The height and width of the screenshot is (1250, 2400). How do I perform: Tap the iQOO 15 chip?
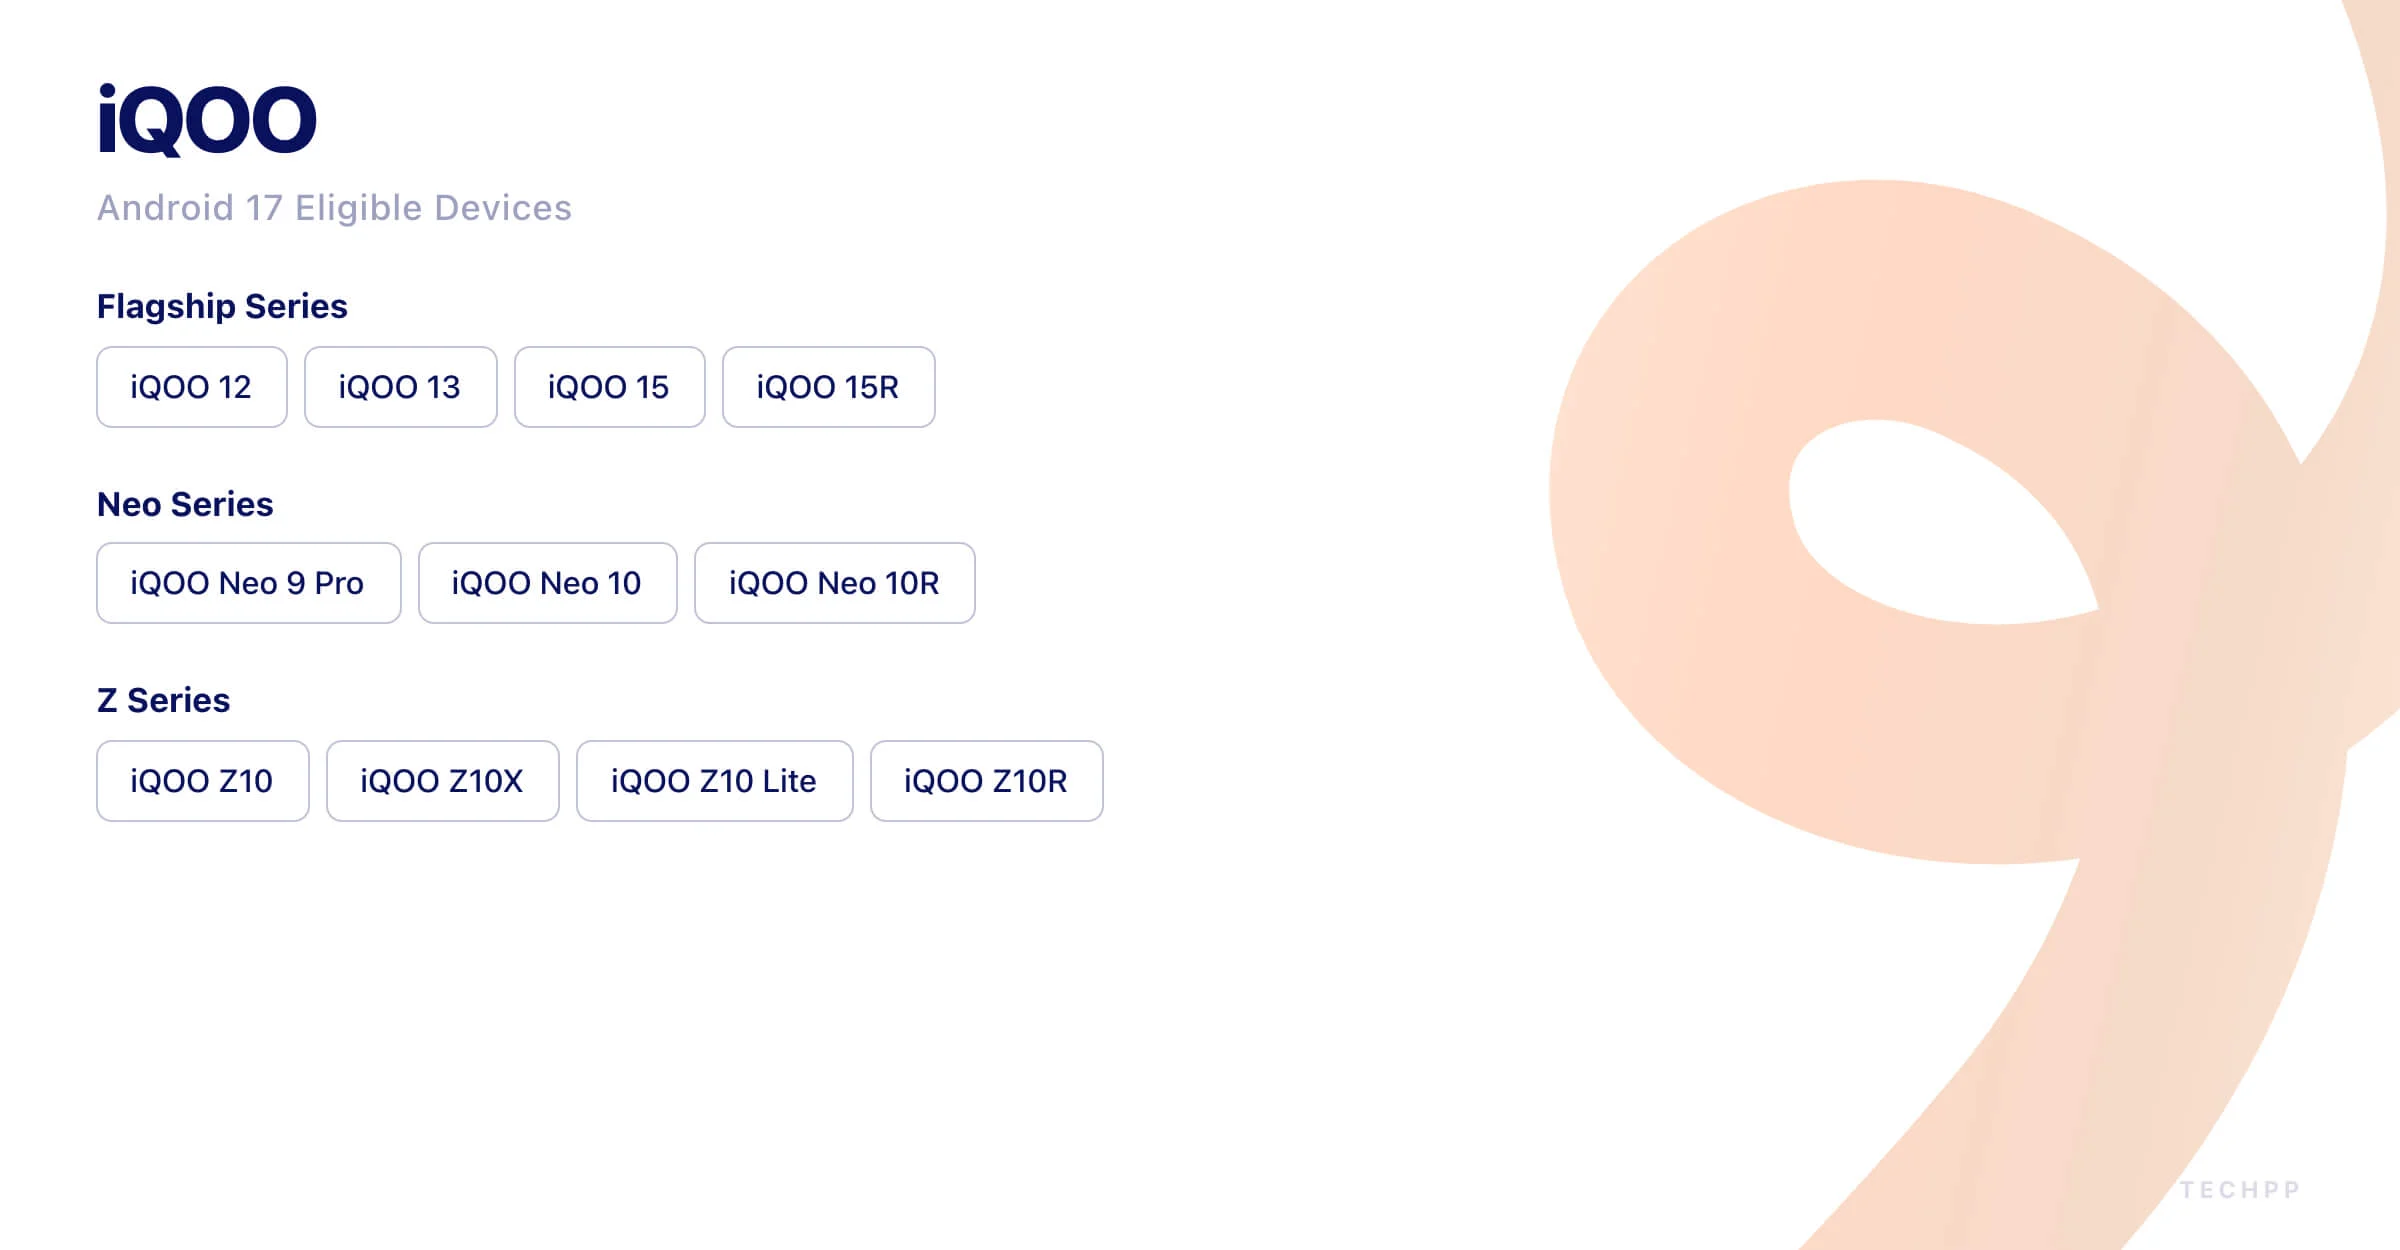click(609, 387)
